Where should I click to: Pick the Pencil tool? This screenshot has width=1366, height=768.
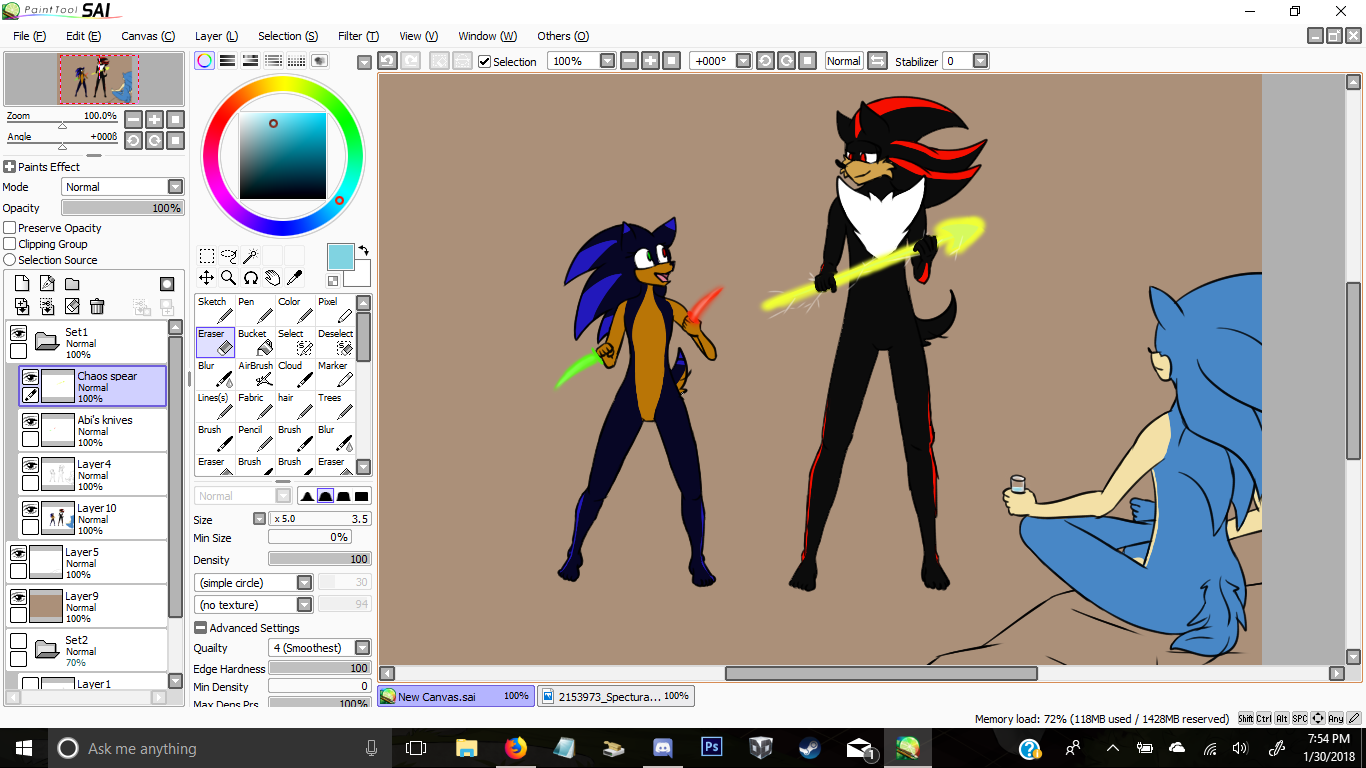[x=255, y=438]
